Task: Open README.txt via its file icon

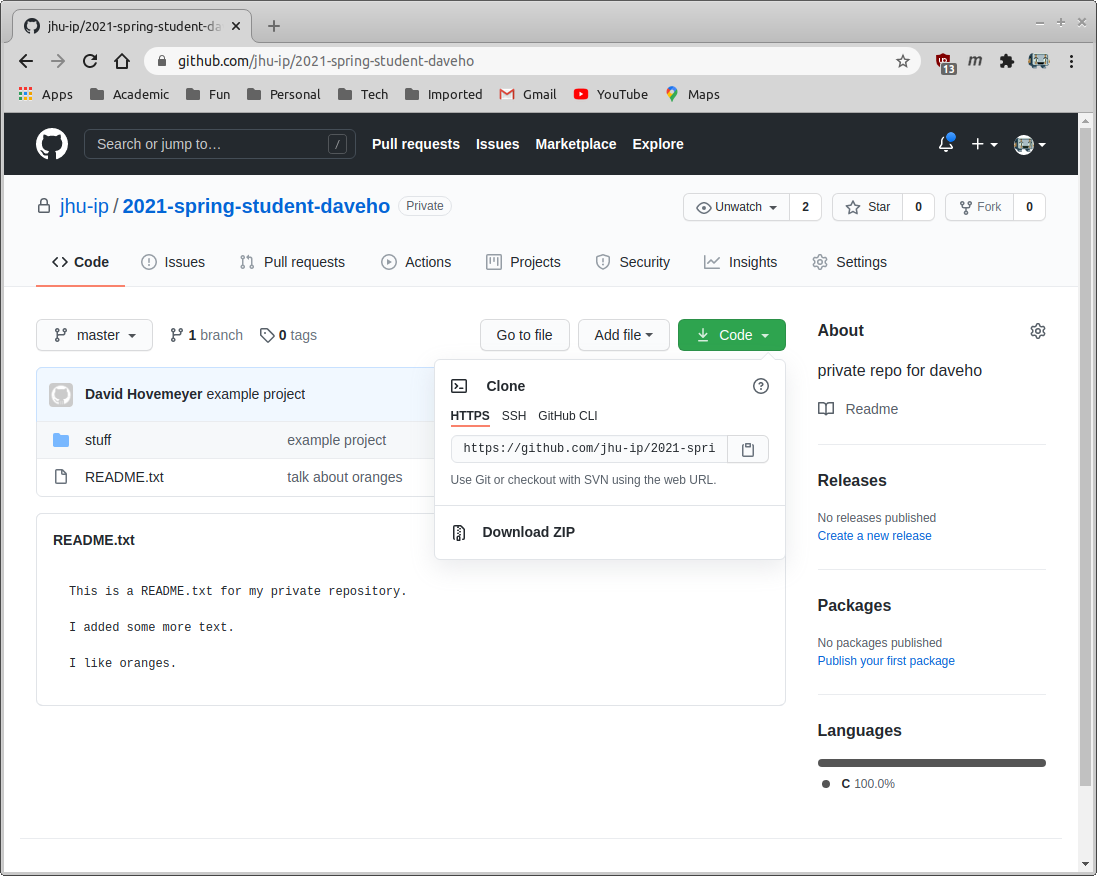Action: pos(61,477)
